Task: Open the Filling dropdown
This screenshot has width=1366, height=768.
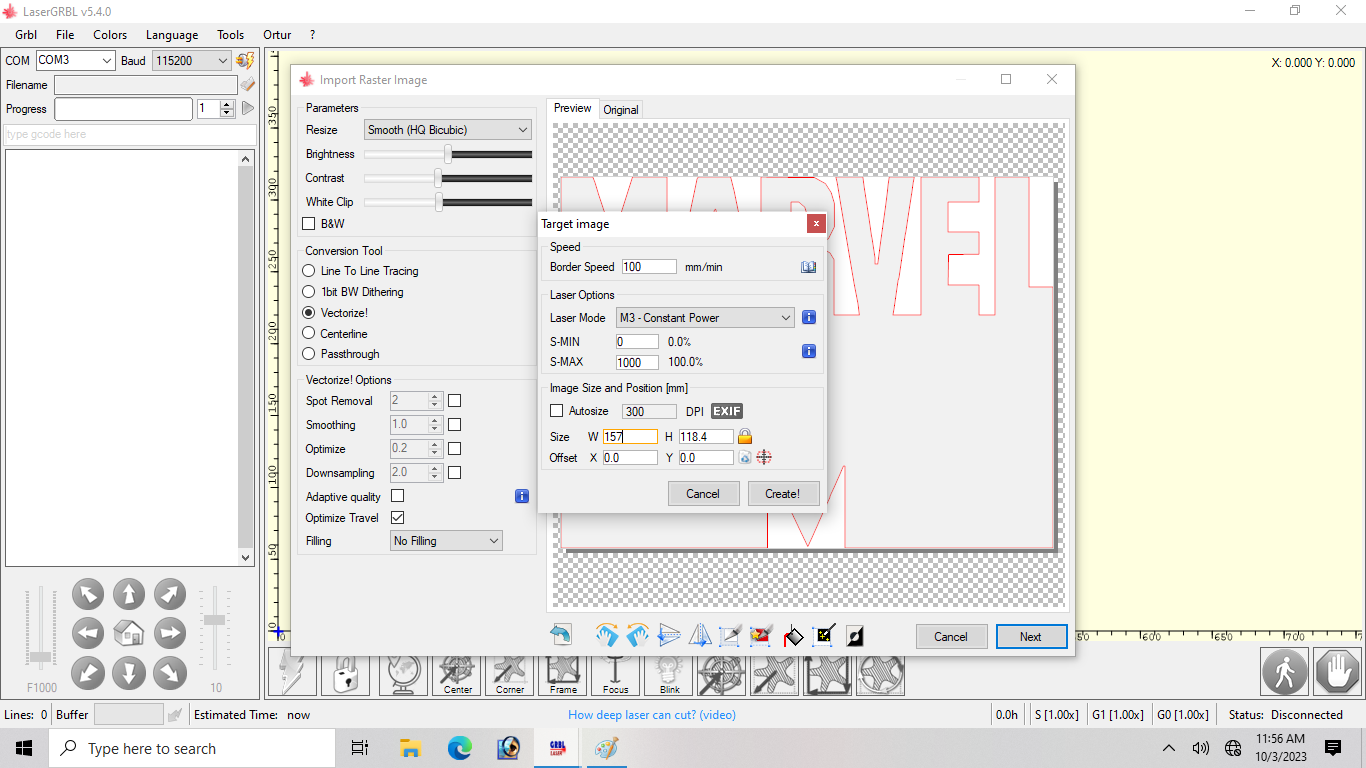Action: [446, 541]
